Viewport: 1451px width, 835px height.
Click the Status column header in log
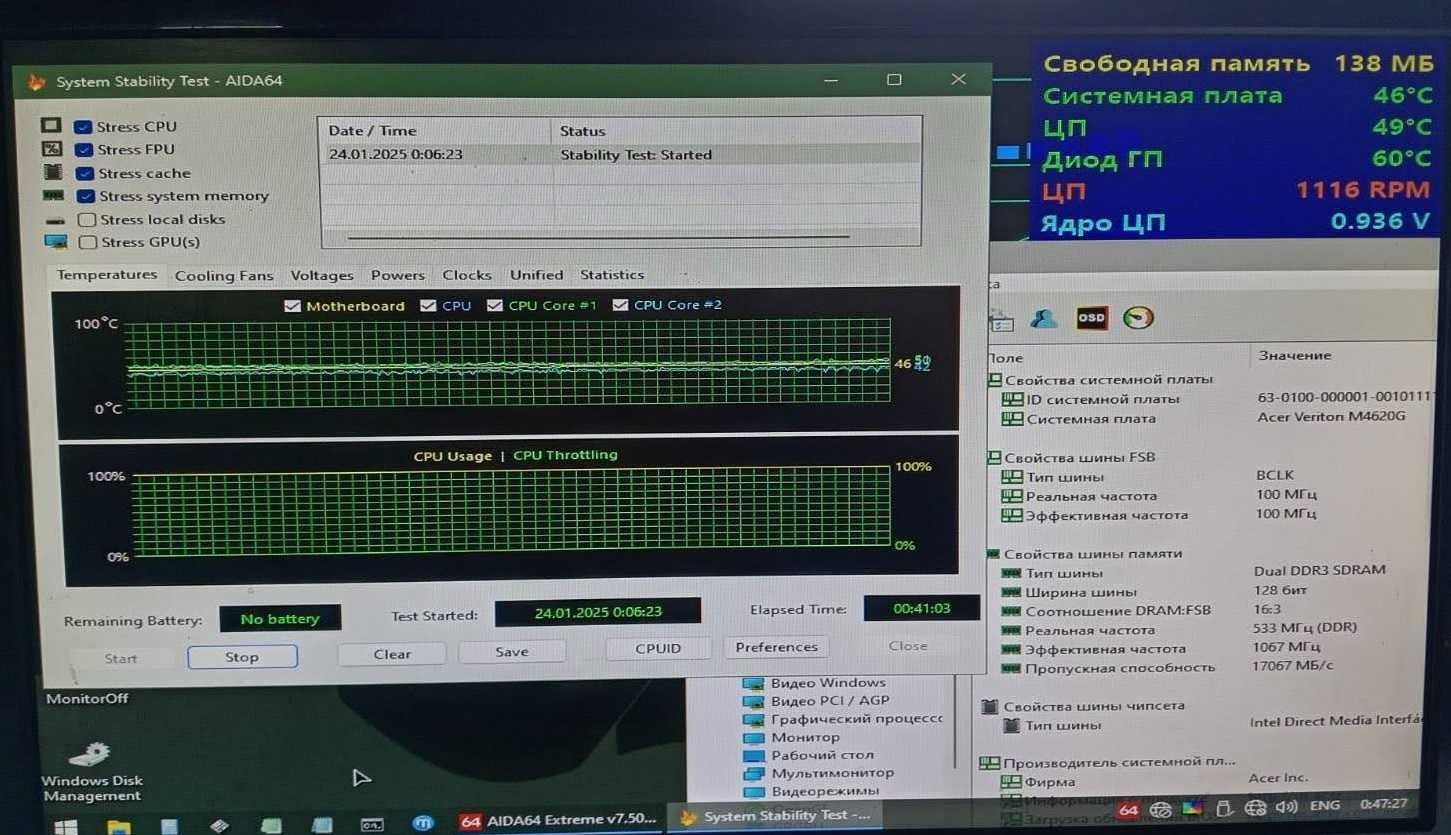(735, 131)
